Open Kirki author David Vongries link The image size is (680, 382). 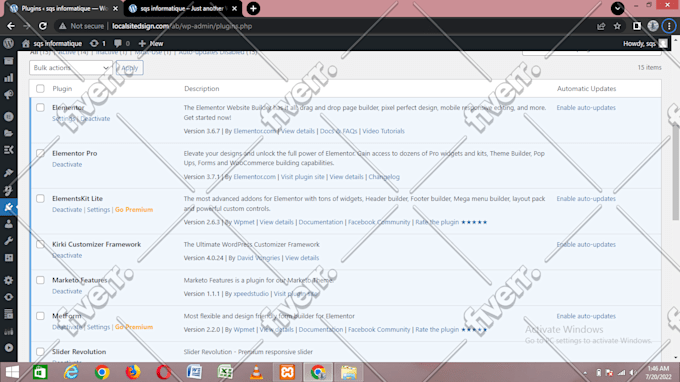pyautogui.click(x=258, y=258)
